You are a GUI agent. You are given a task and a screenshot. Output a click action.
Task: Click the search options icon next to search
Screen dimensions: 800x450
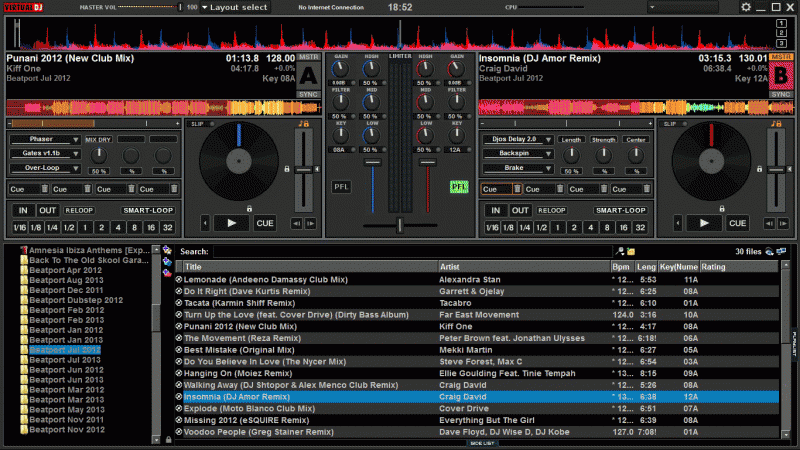coord(620,251)
